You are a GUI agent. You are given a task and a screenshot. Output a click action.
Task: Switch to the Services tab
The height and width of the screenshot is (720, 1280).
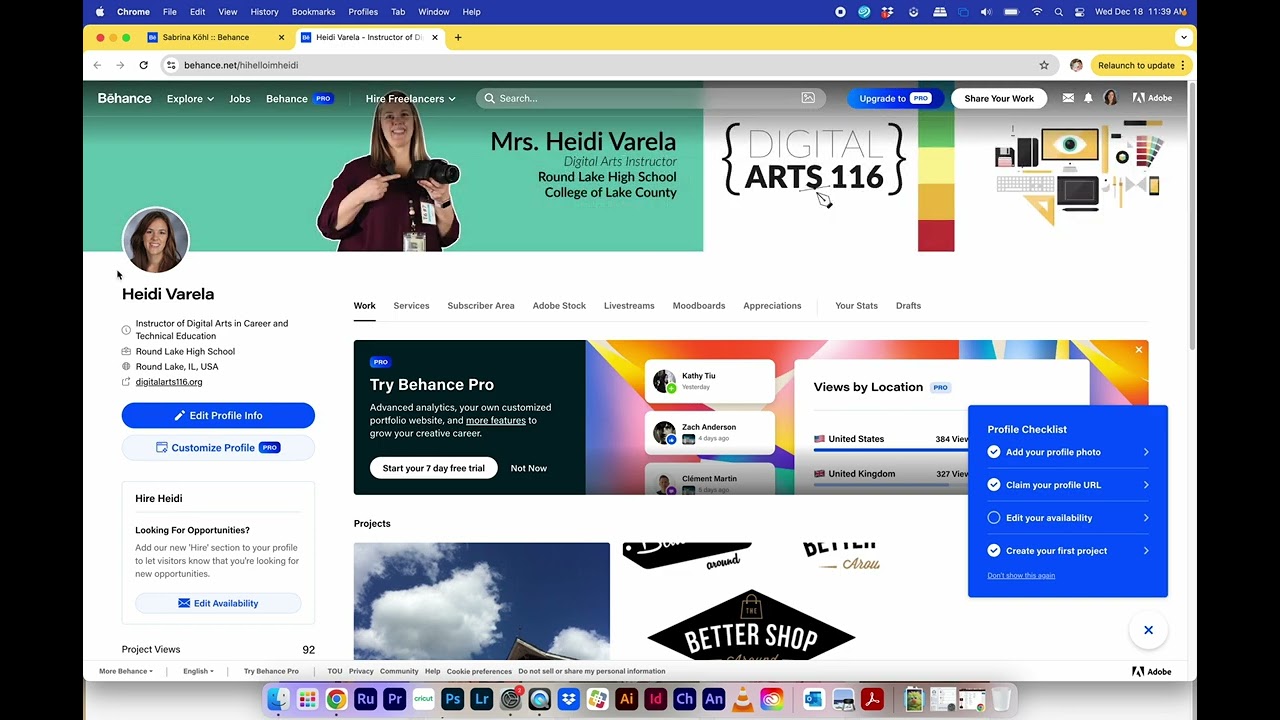pos(411,306)
